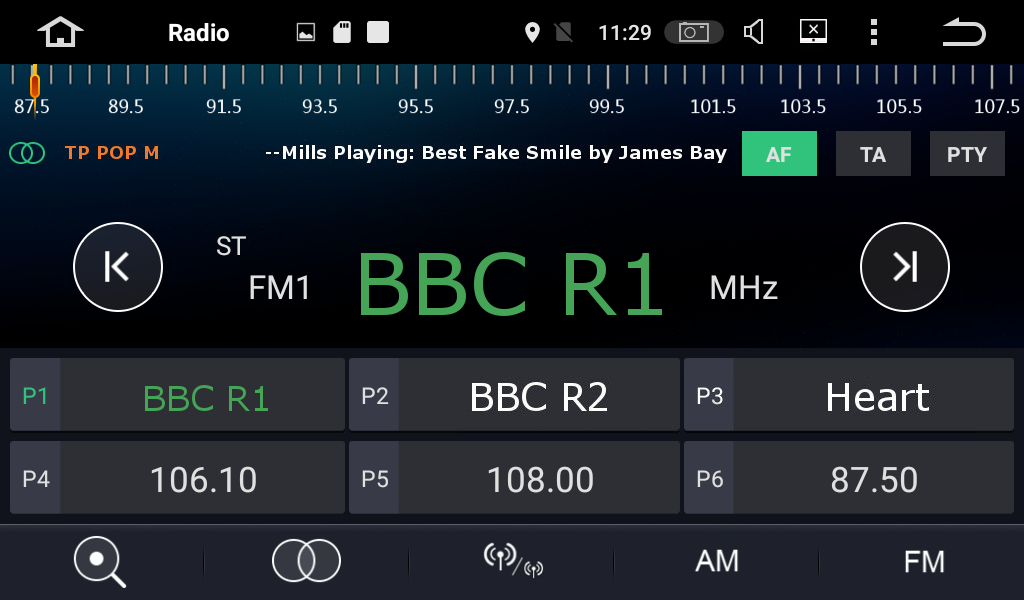This screenshot has width=1024, height=600.
Task: Tap the close-screen icon in top bar
Action: 813,32
